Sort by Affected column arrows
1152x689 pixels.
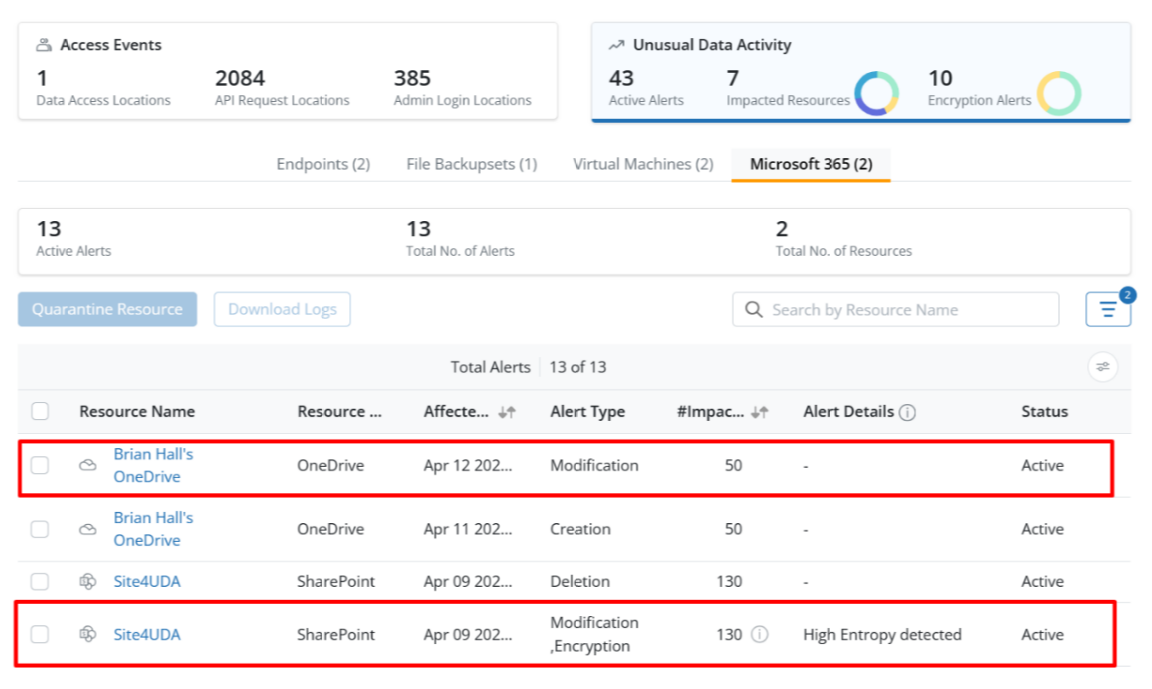[507, 412]
